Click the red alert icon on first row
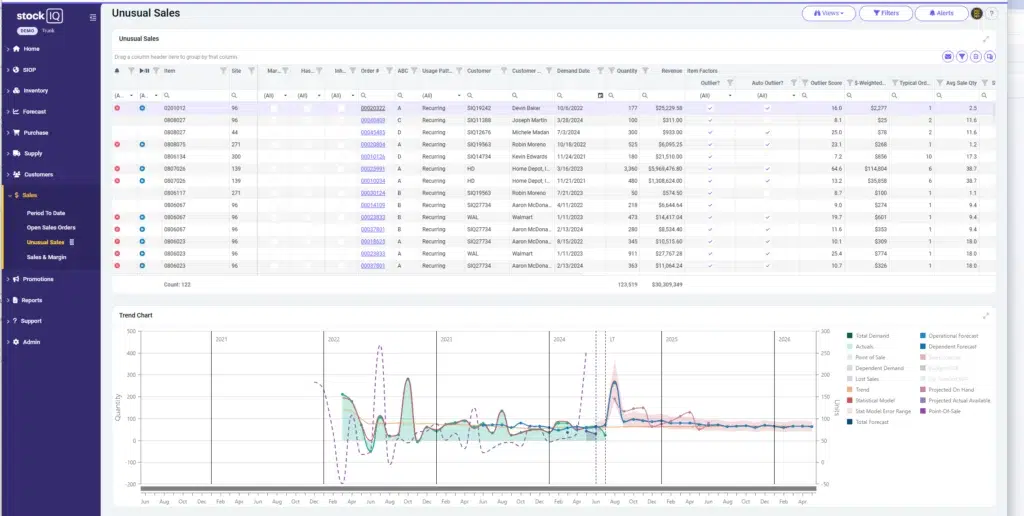 tap(118, 108)
